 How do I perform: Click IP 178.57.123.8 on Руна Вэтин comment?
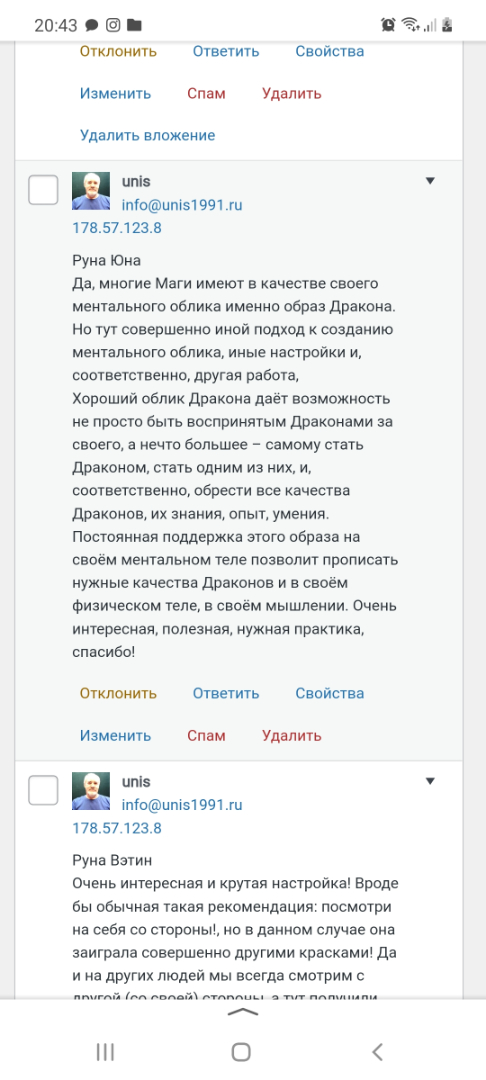(117, 828)
